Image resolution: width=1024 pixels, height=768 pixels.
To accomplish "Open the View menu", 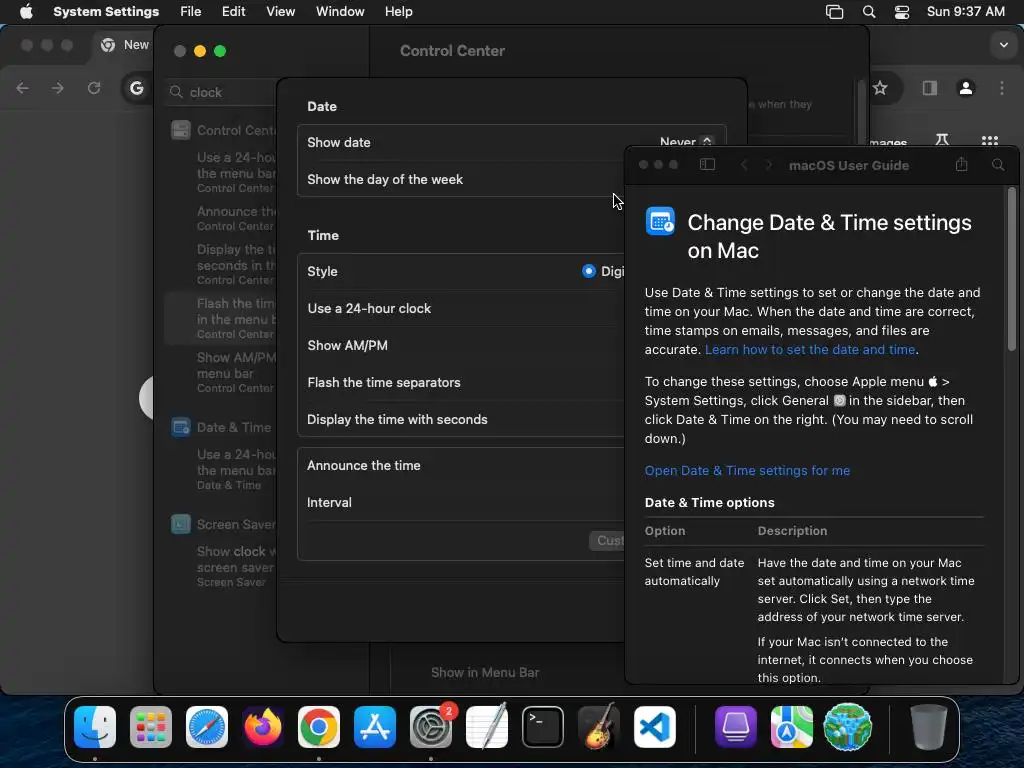I will (x=280, y=12).
